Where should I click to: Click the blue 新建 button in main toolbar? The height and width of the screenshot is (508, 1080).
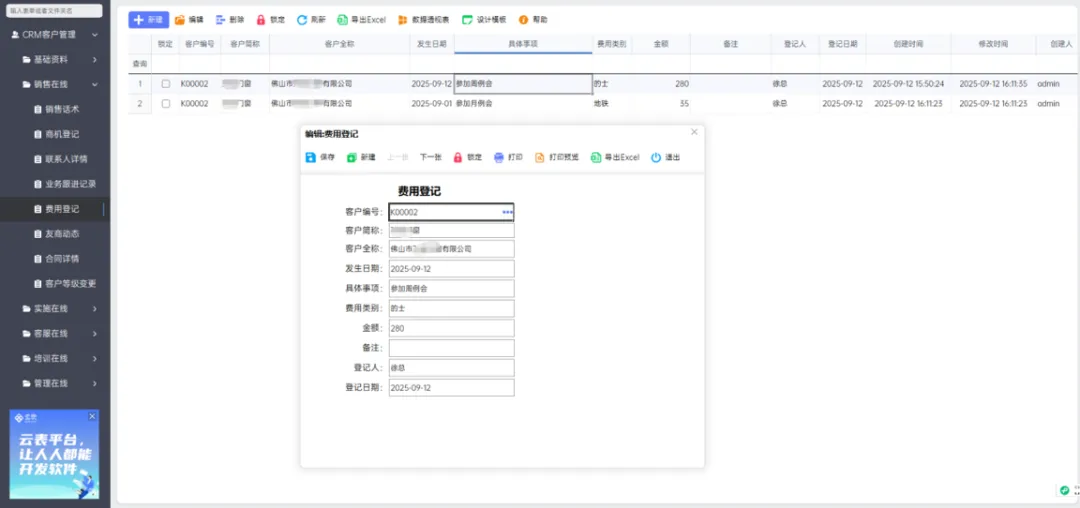coord(149,20)
